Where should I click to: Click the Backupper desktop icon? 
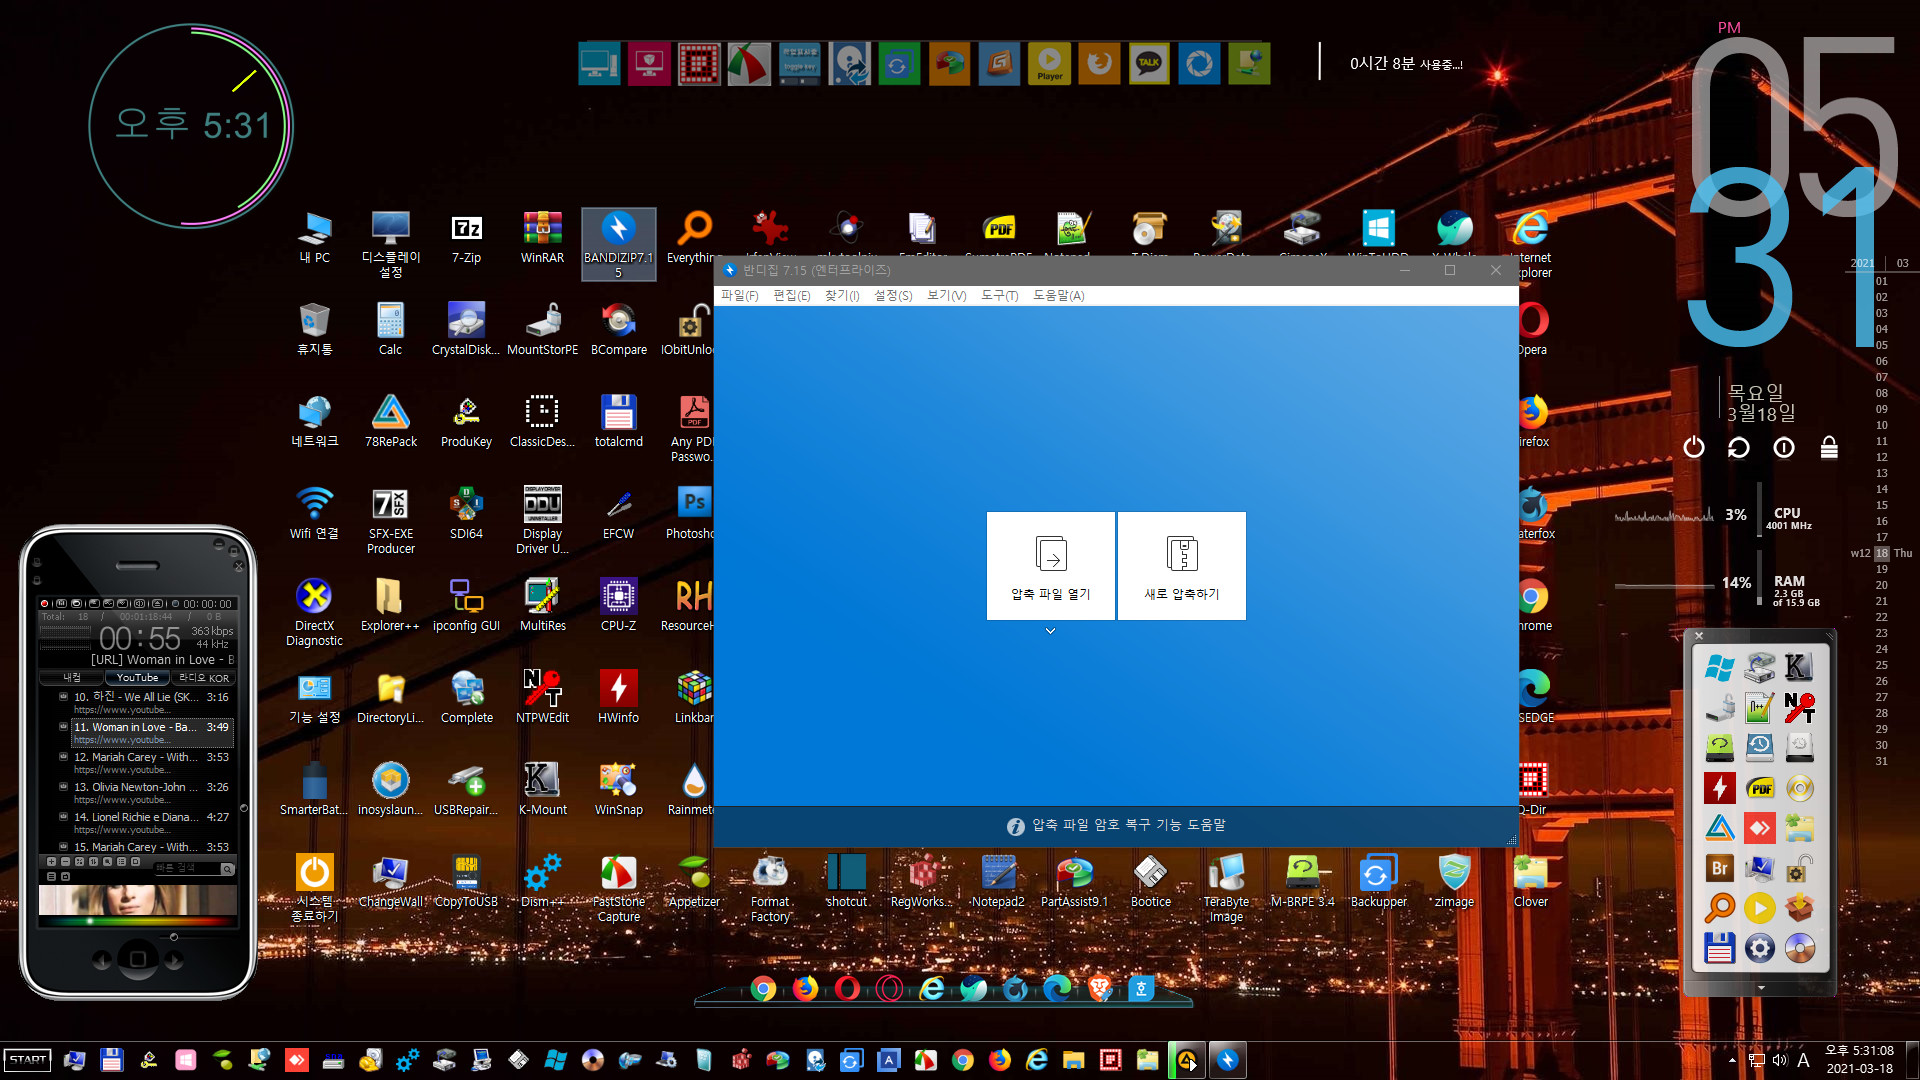click(1378, 882)
